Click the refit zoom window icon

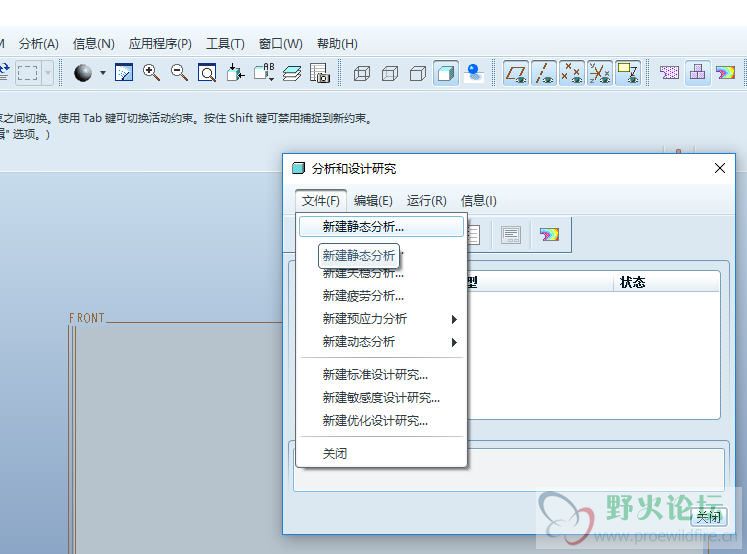coord(207,73)
